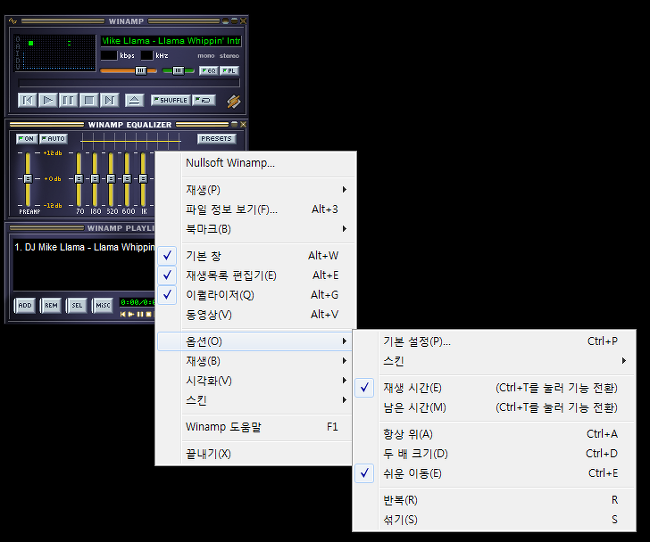
Task: Click the equalizer PREAMP slider
Action: (28, 179)
